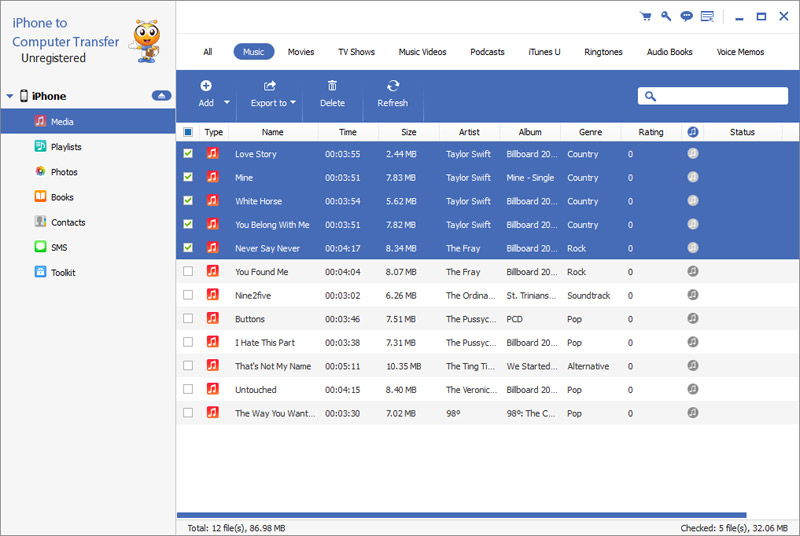800x536 pixels.
Task: Click the status disc icon for Mine
Action: 692,177
